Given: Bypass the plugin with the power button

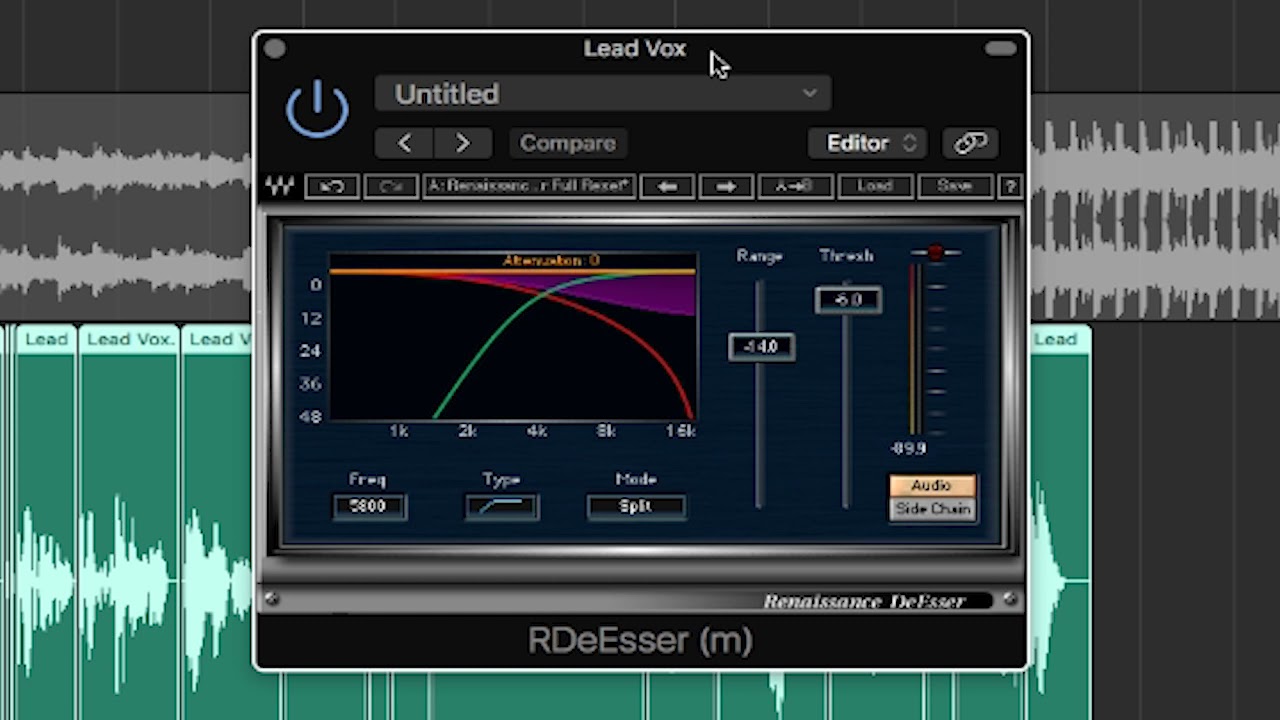Looking at the screenshot, I should tap(317, 109).
